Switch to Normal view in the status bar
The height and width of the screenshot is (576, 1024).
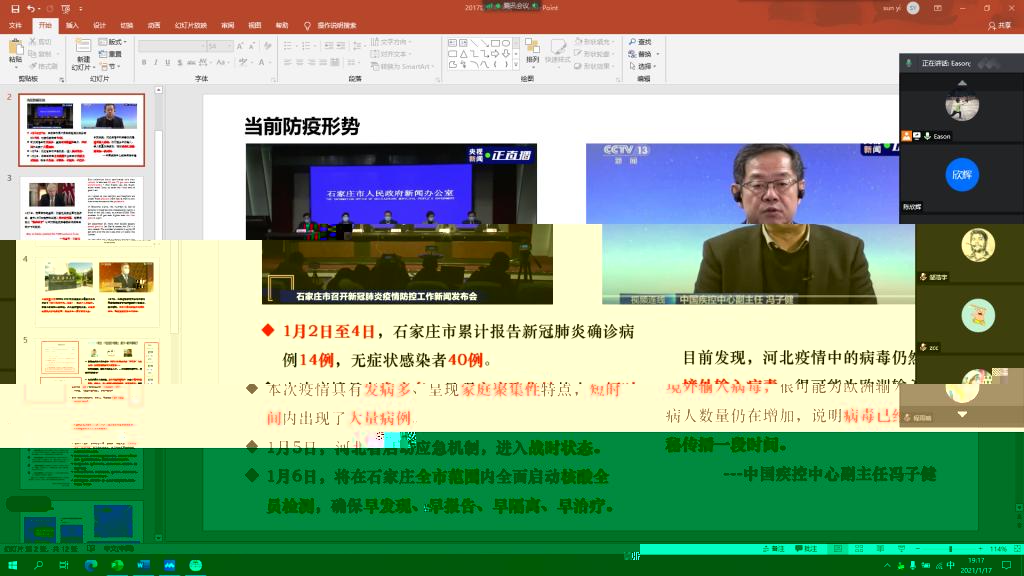coord(838,549)
